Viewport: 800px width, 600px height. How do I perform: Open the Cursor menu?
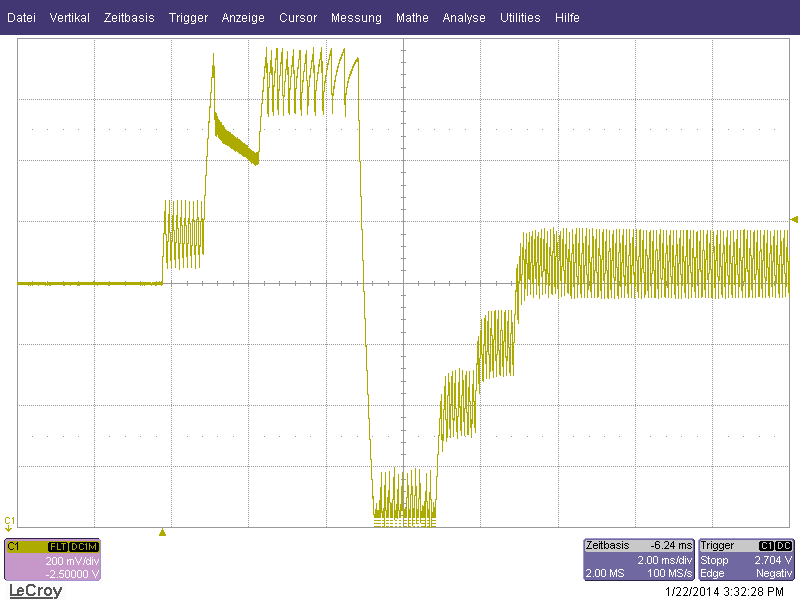(298, 18)
